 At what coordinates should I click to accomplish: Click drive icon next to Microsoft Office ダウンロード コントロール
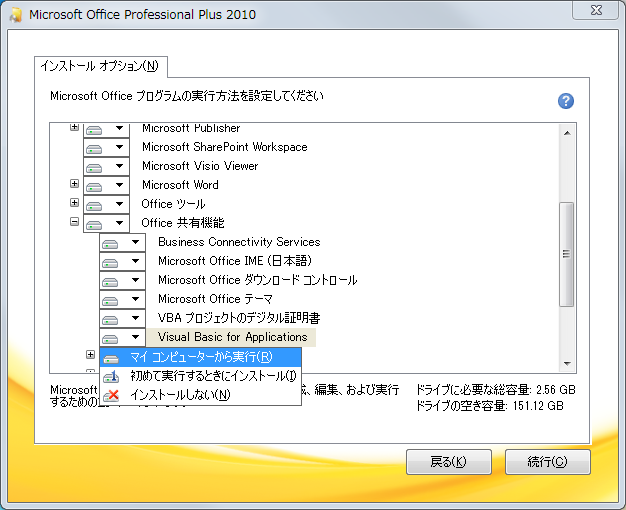coord(110,282)
